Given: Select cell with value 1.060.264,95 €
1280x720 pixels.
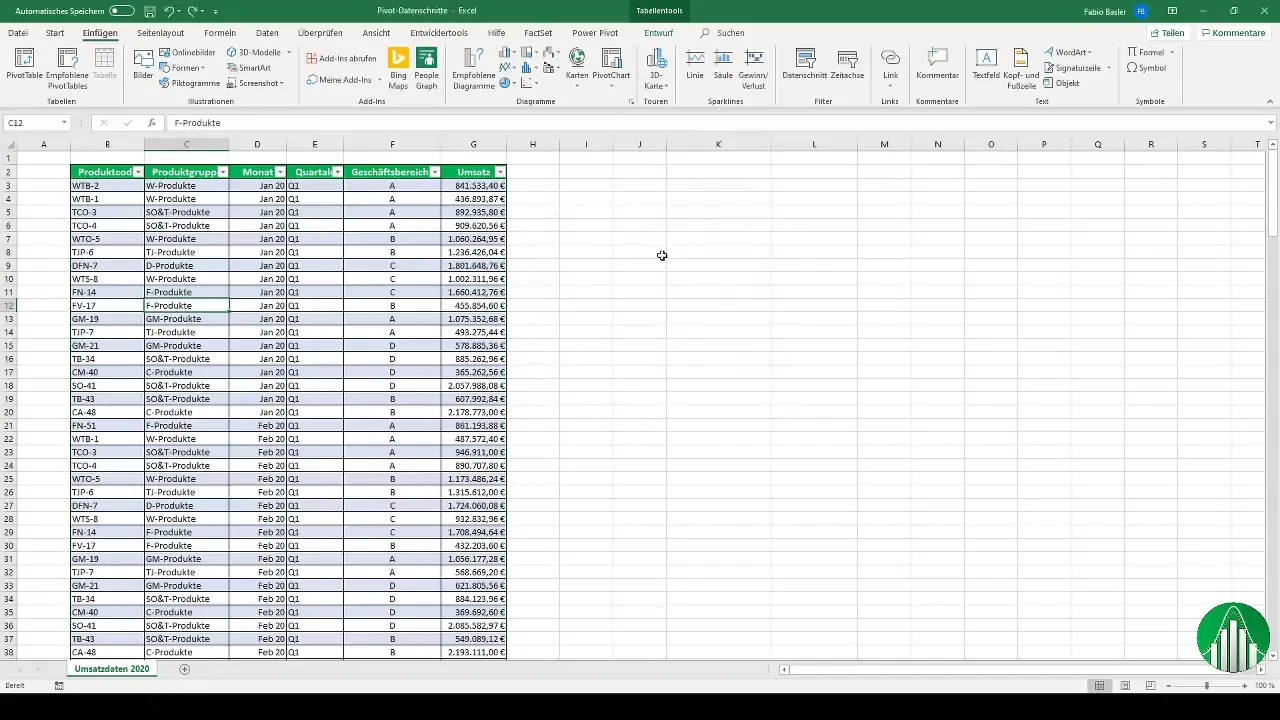Looking at the screenshot, I should 473,239.
